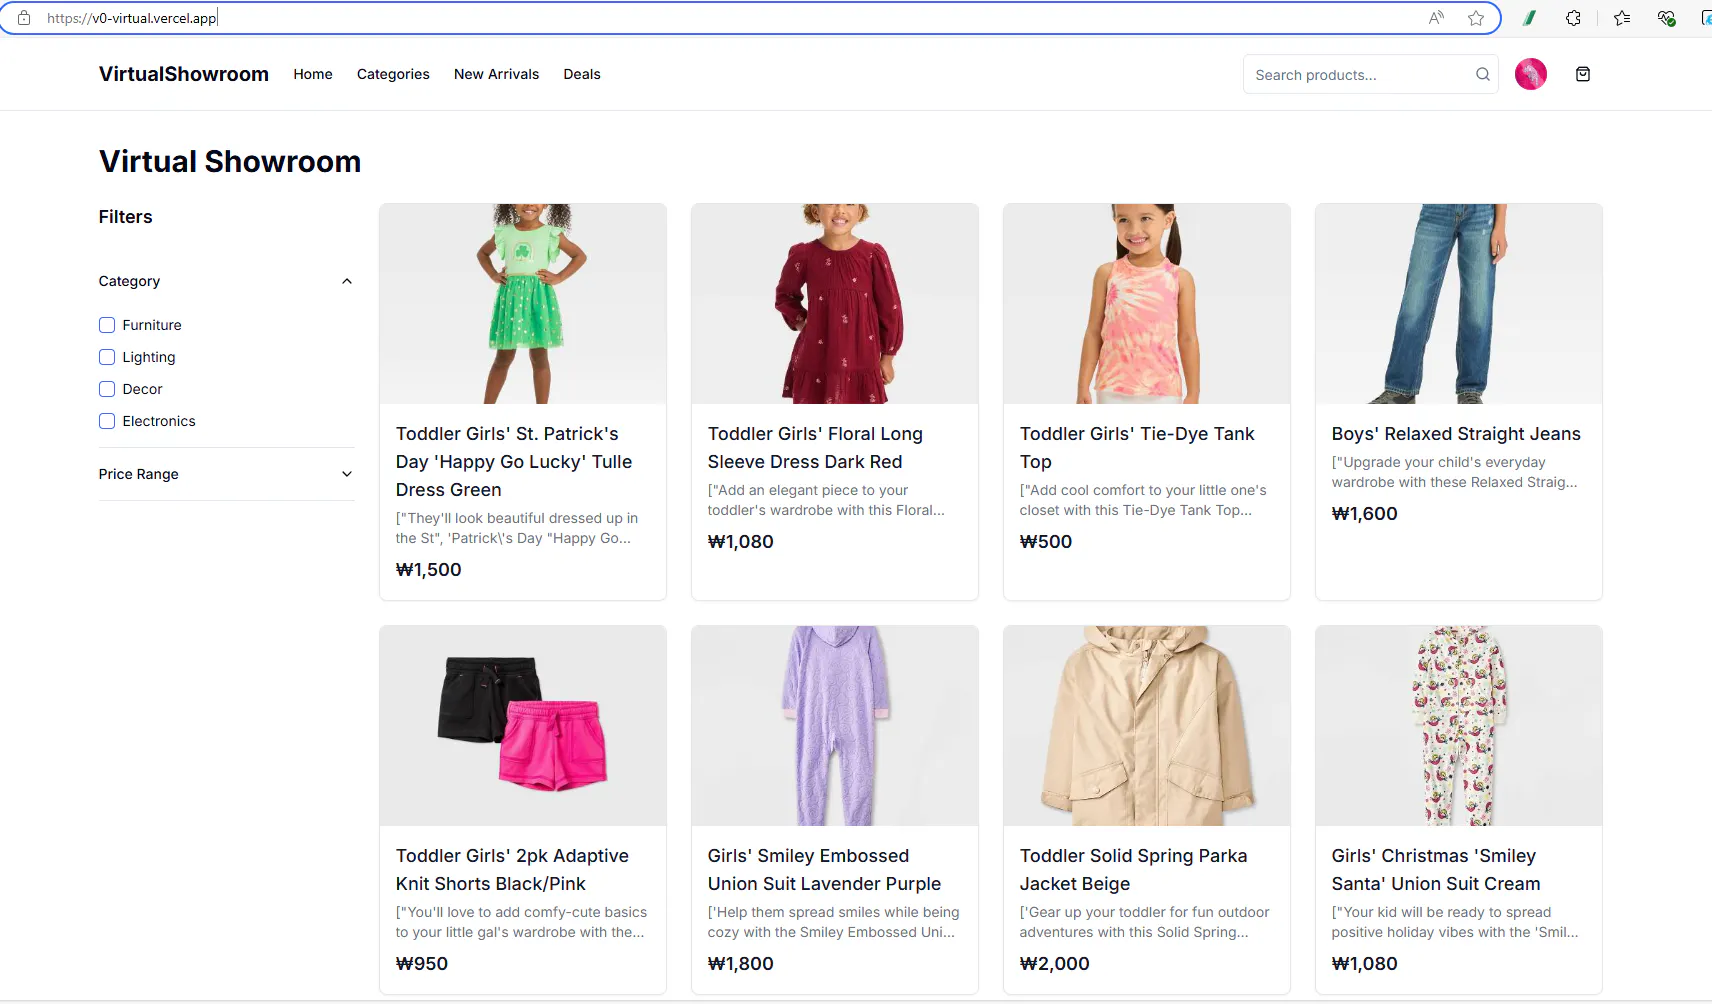Expand the Price Range filter
The width and height of the screenshot is (1712, 1004).
(x=346, y=474)
